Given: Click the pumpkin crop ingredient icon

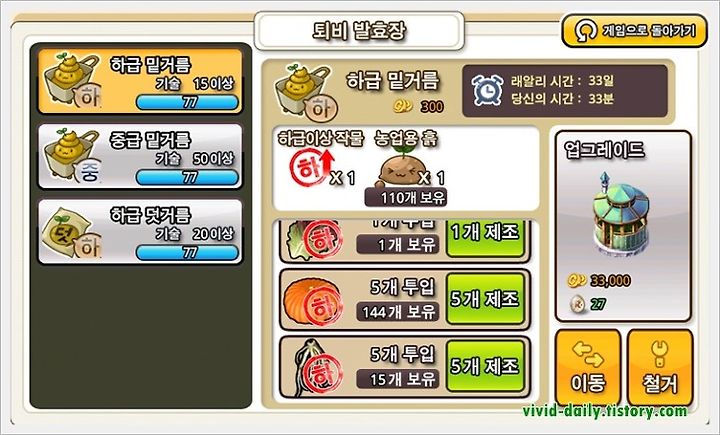Looking at the screenshot, I should 313,301.
